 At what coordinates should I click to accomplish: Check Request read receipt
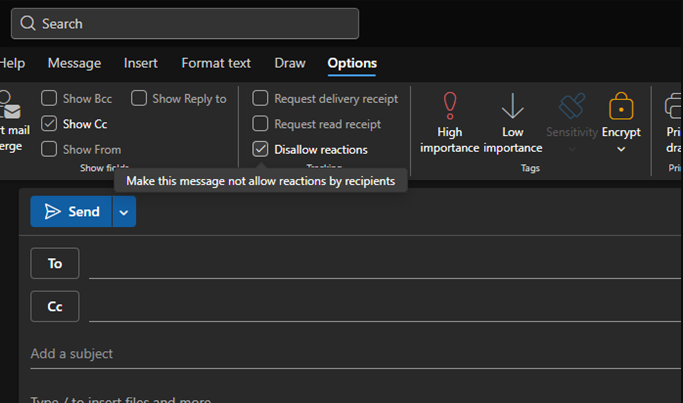point(260,124)
